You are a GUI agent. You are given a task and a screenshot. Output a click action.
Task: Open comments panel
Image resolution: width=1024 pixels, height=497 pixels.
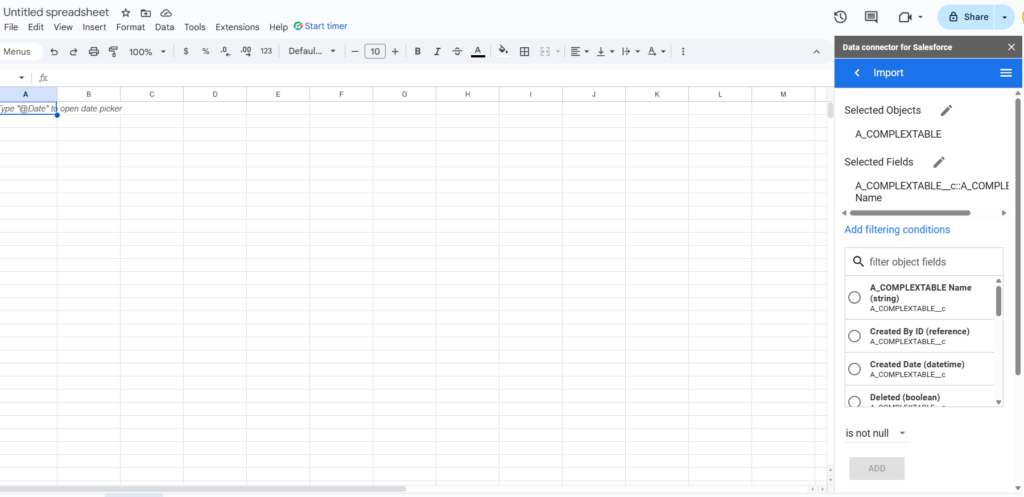pyautogui.click(x=871, y=17)
